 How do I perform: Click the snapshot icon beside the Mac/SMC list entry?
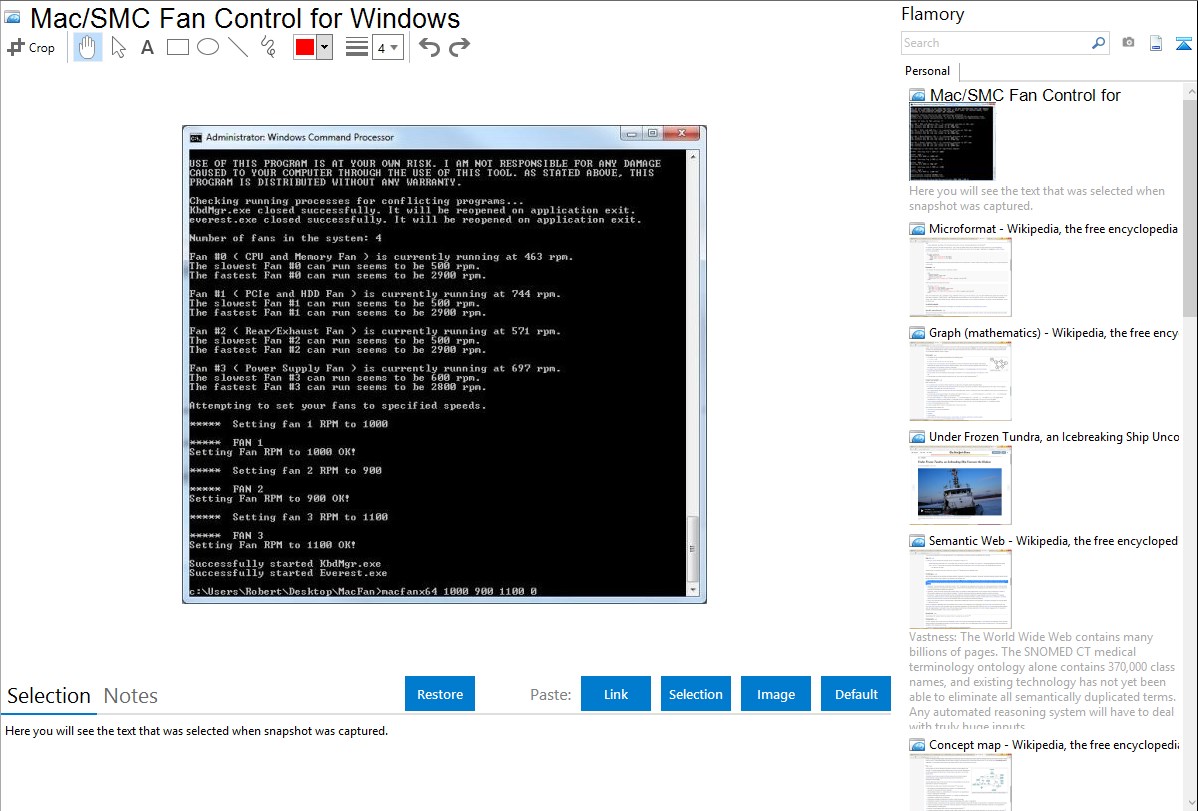click(x=917, y=96)
